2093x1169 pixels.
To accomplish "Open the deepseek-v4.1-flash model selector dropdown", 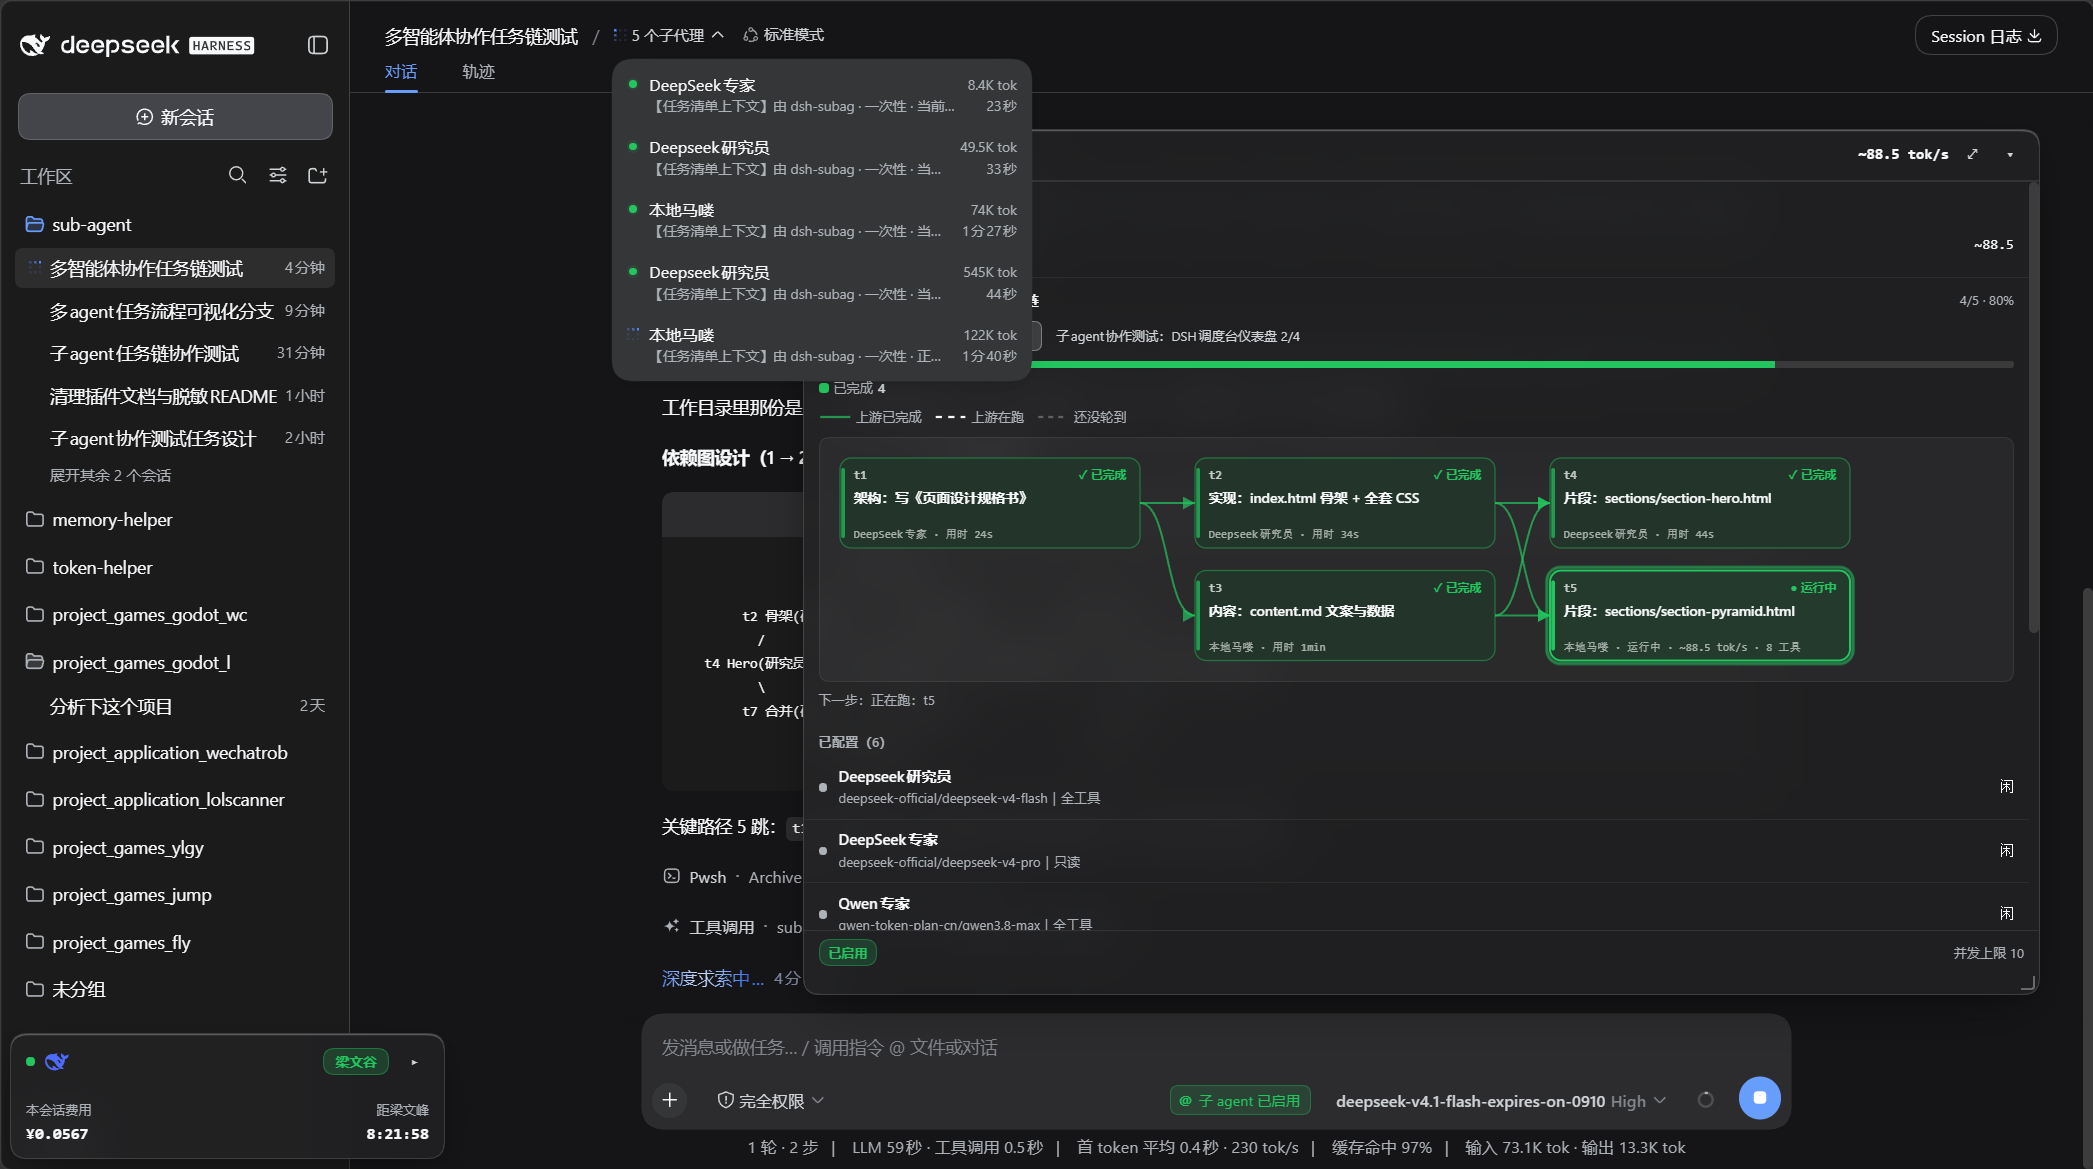I will pos(1501,1101).
